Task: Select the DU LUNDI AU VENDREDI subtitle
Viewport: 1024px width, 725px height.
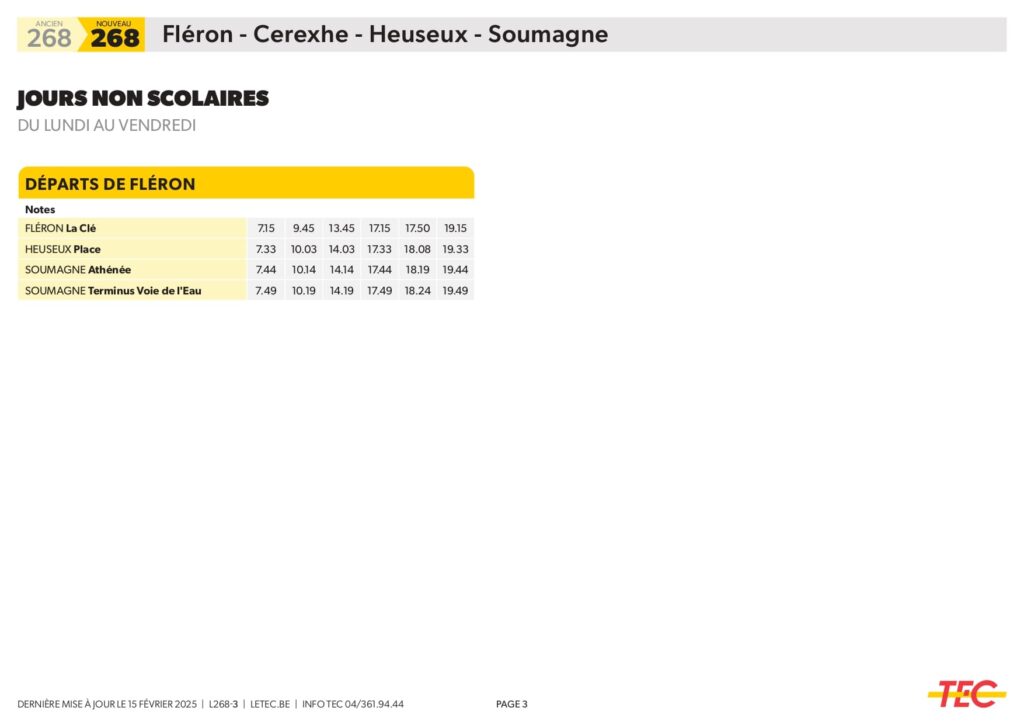Action: pyautogui.click(x=107, y=126)
